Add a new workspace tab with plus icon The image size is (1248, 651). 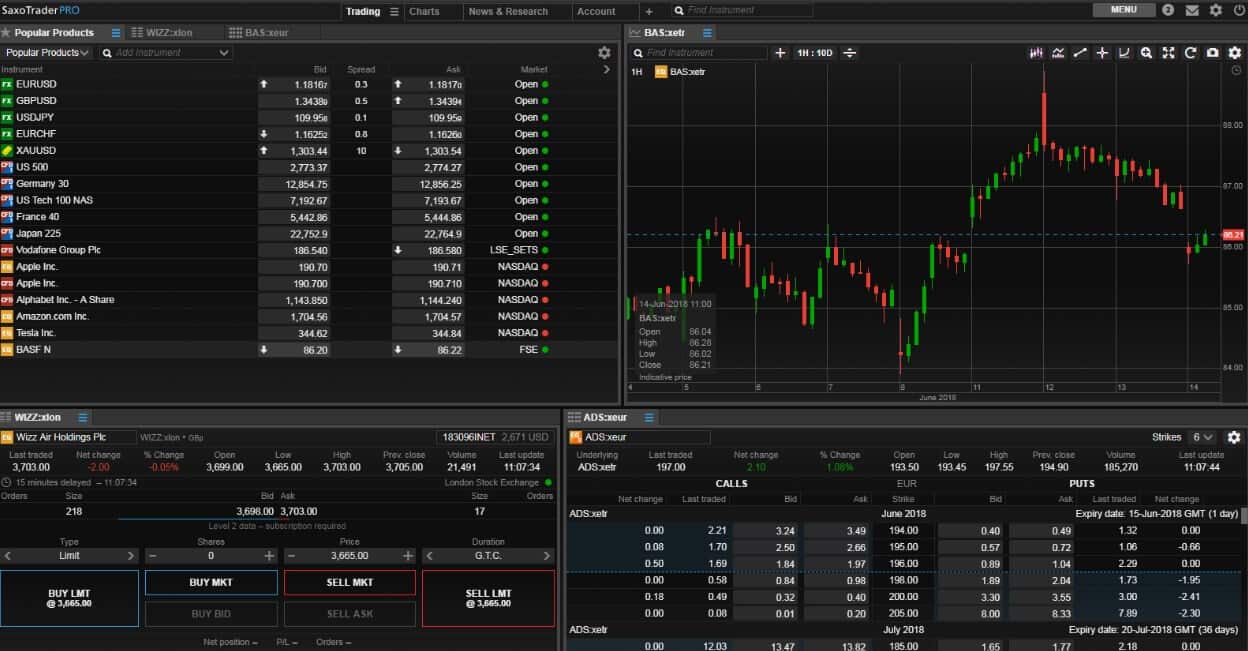[648, 11]
